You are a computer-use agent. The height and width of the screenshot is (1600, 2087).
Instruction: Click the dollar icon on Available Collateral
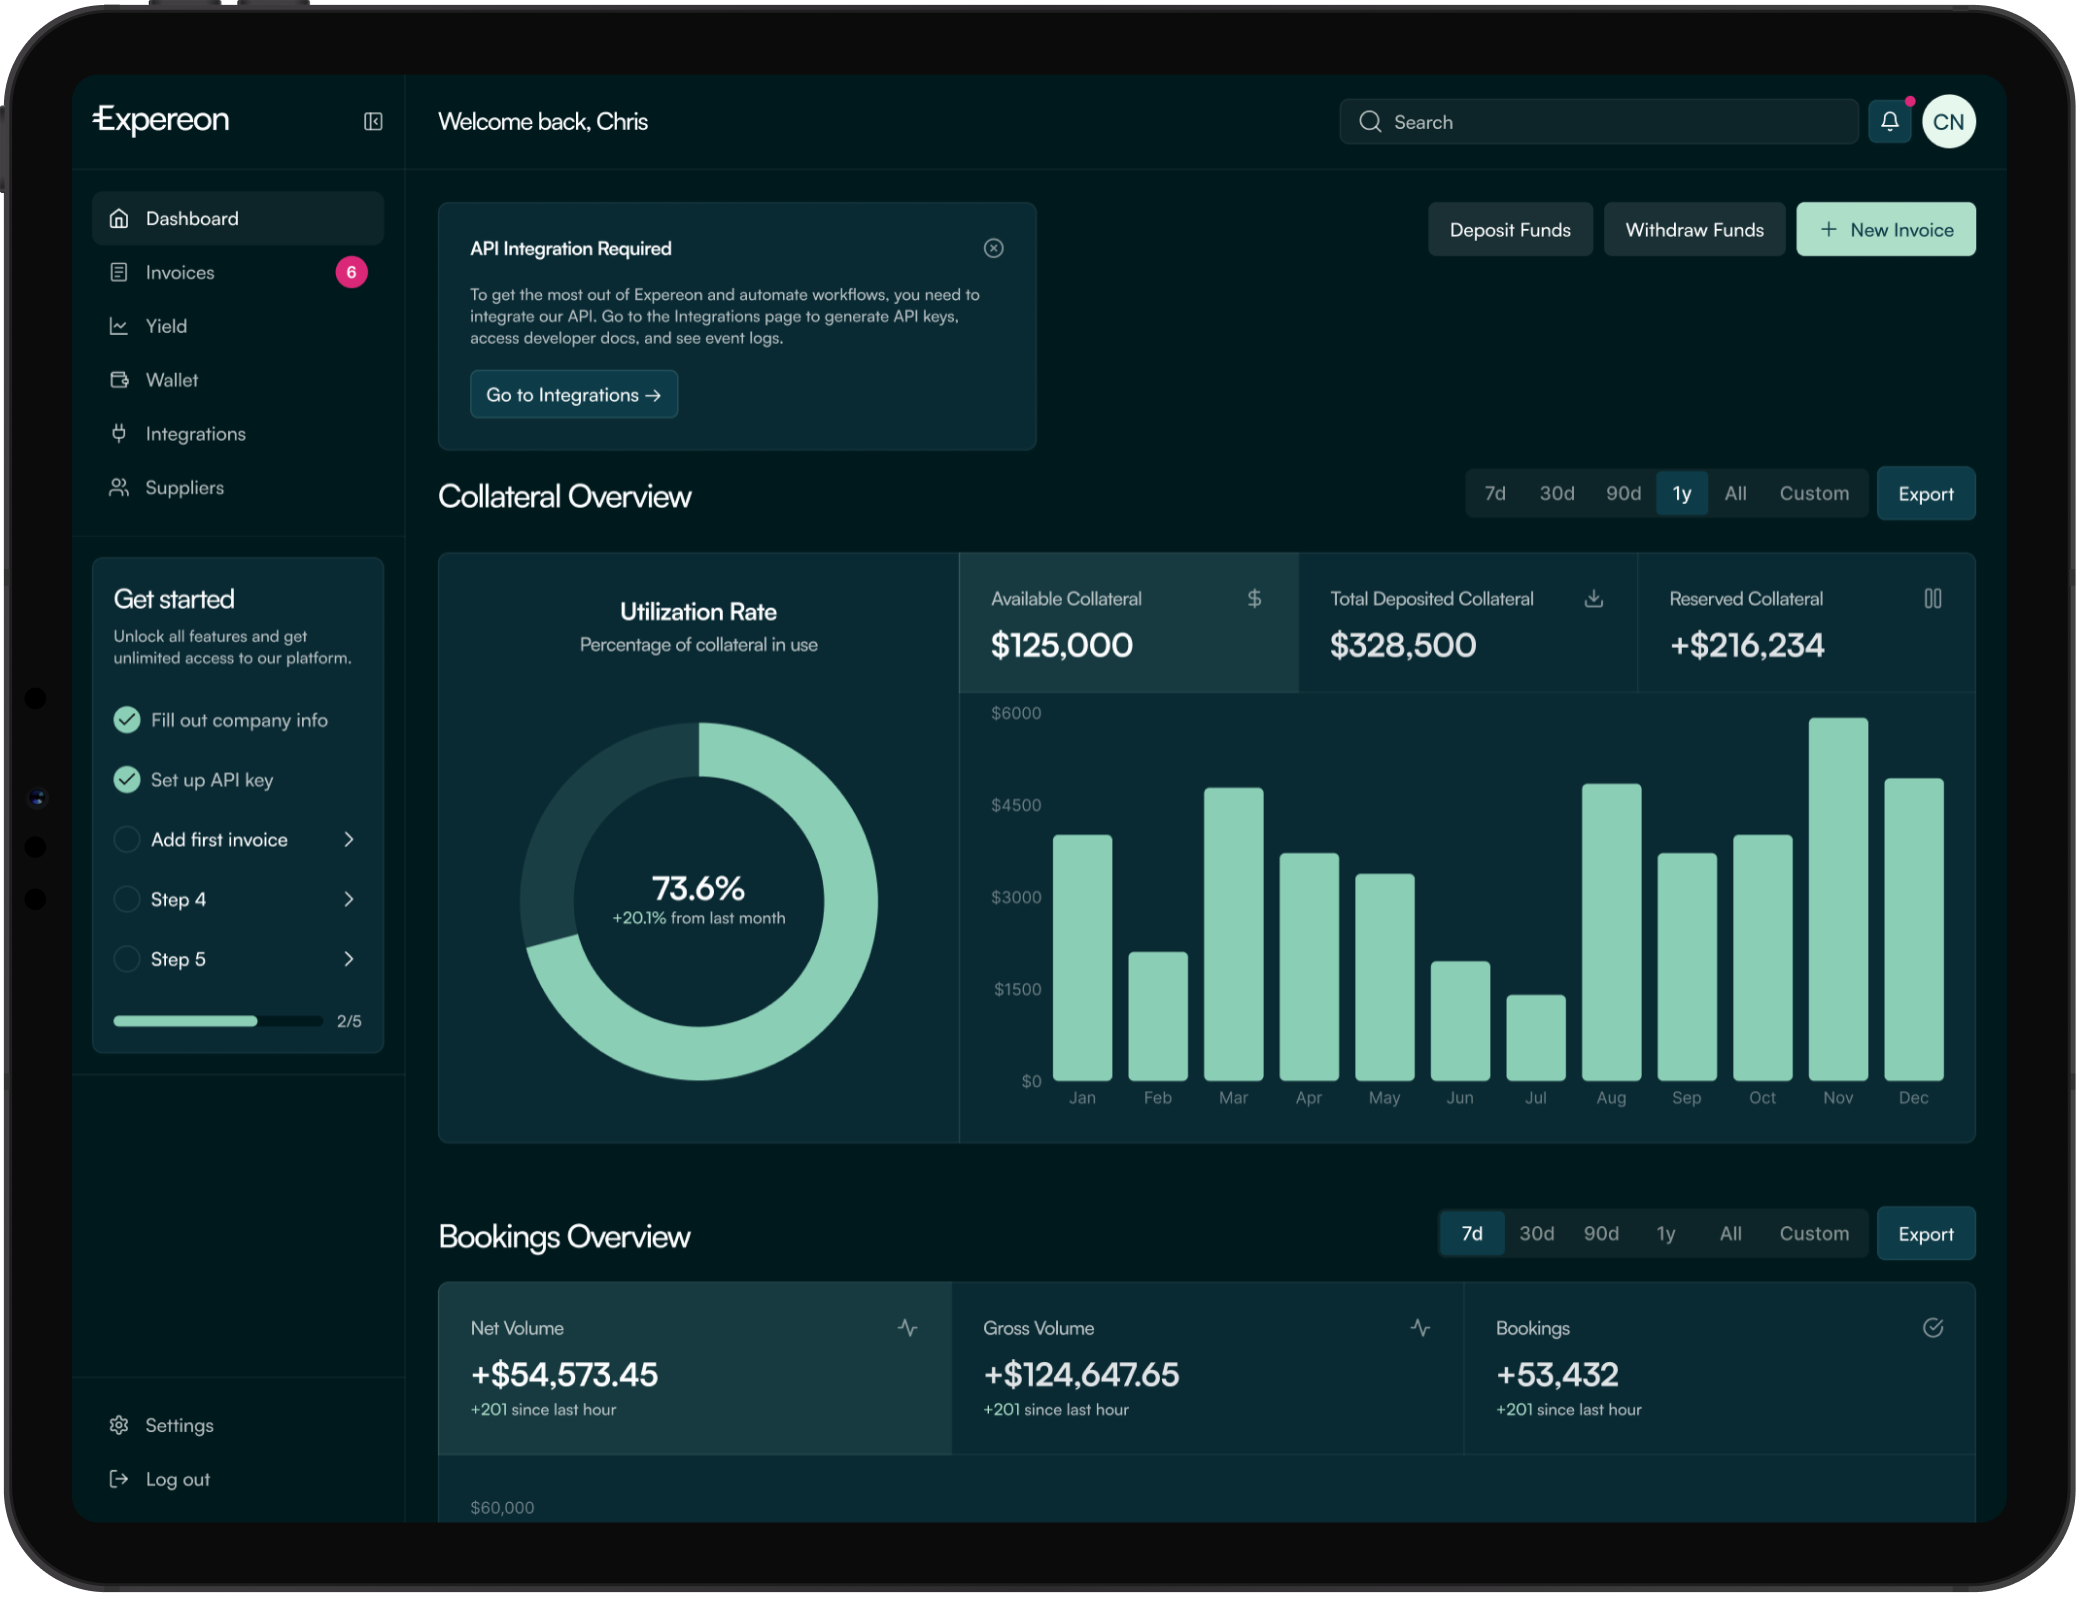pyautogui.click(x=1254, y=598)
